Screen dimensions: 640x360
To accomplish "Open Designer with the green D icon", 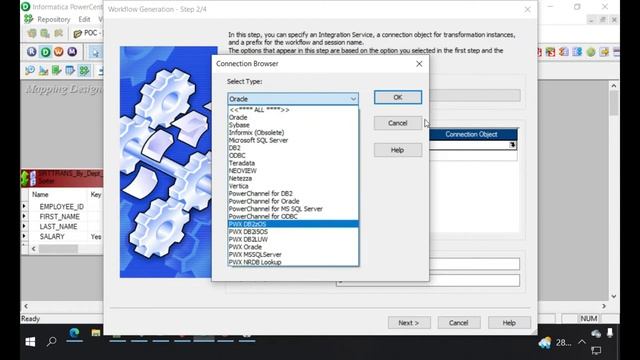I will point(45,52).
